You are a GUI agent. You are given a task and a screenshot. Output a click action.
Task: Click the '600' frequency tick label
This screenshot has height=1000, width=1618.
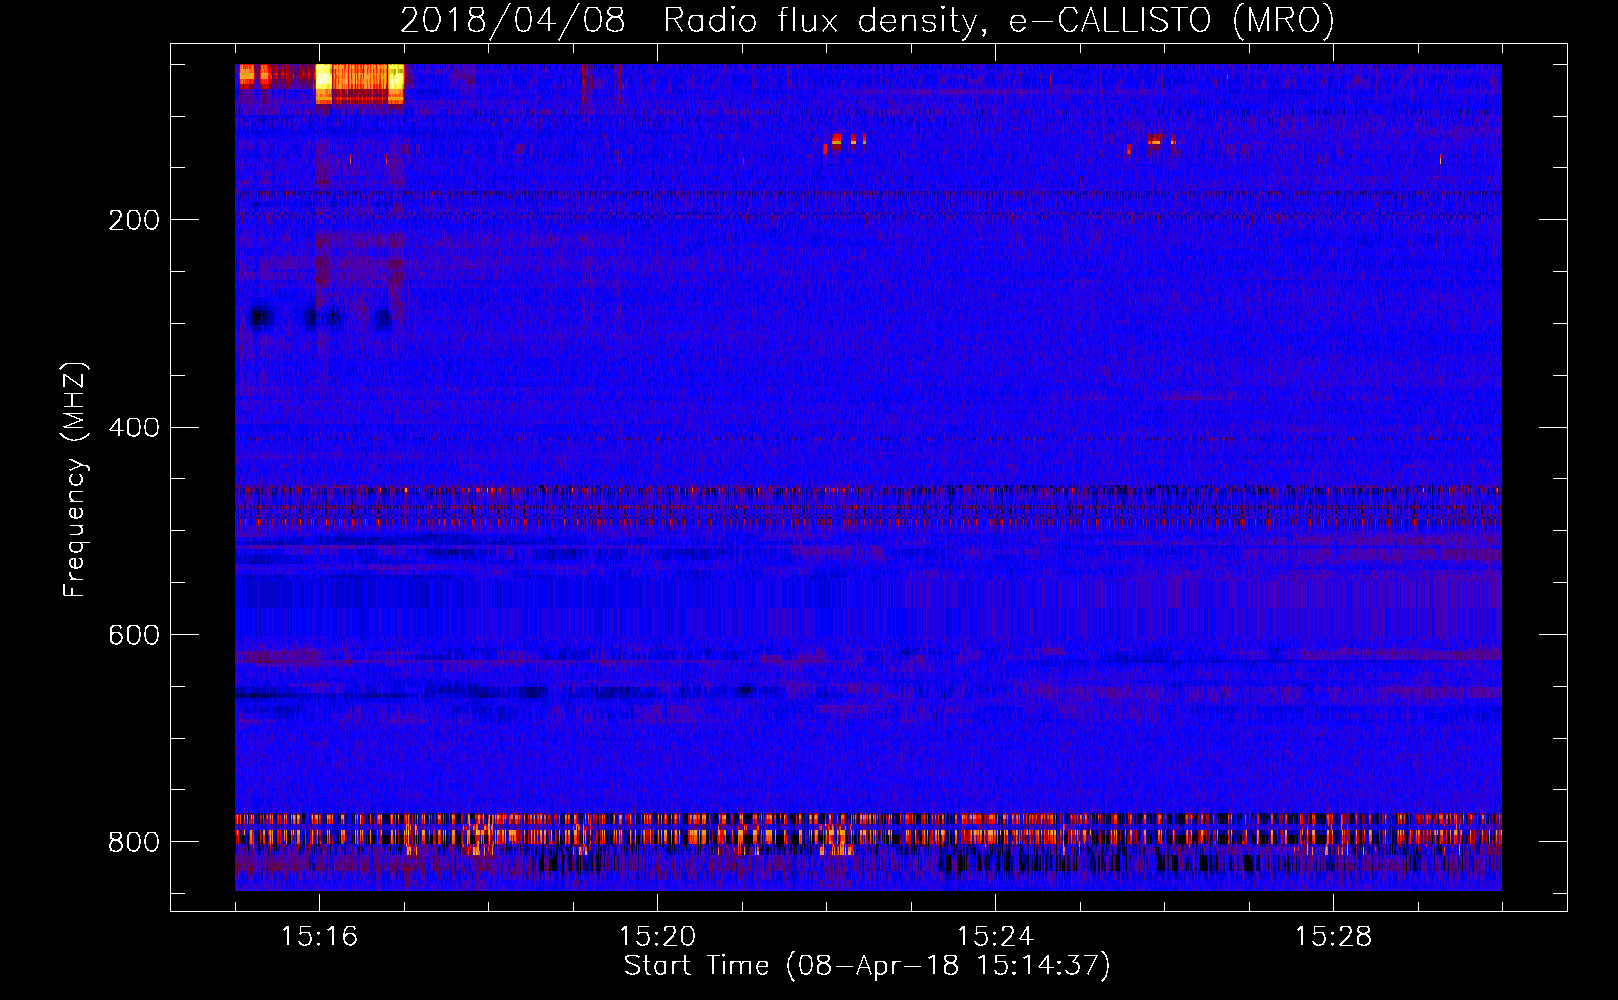(134, 636)
